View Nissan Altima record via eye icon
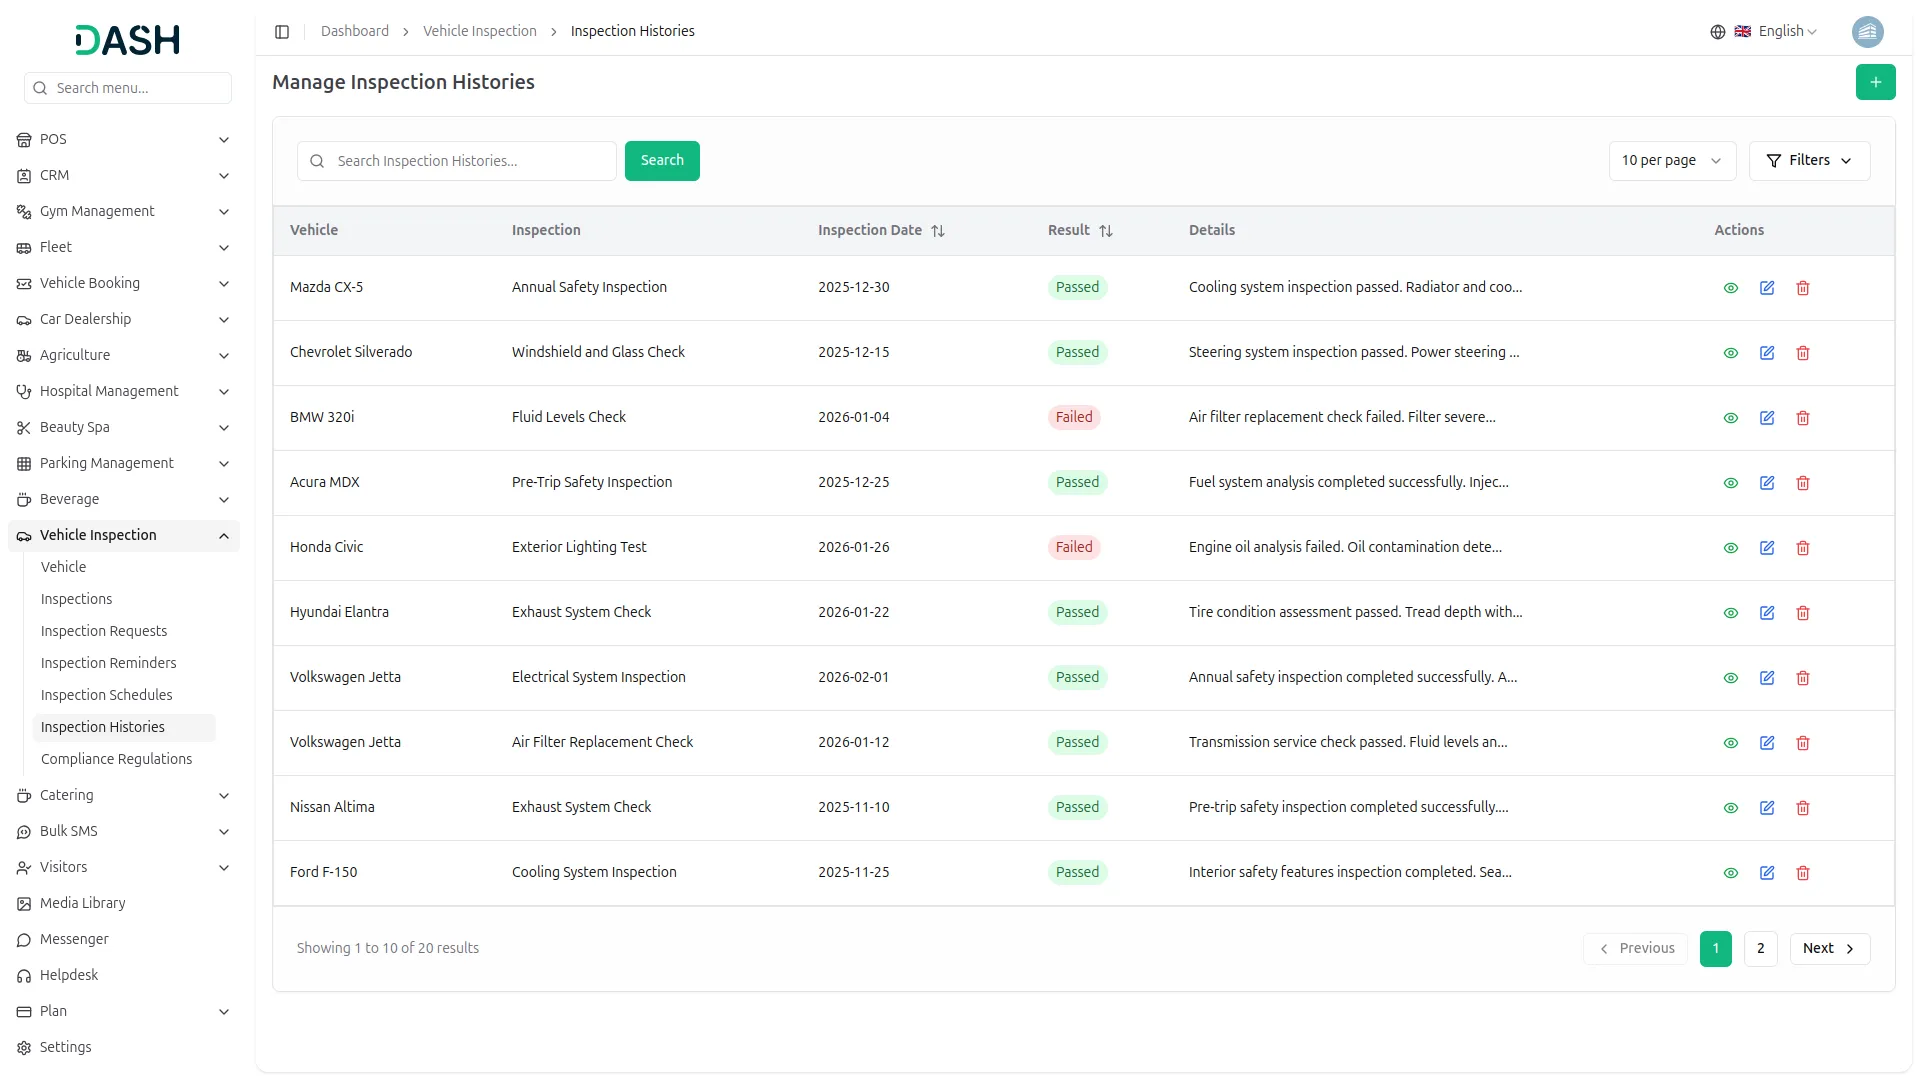The width and height of the screenshot is (1920, 1080). [x=1731, y=808]
